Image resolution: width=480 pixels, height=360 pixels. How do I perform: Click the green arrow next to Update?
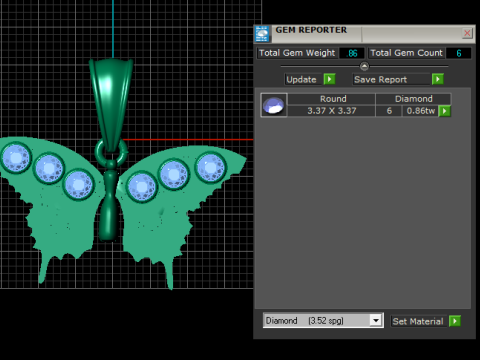[329, 79]
